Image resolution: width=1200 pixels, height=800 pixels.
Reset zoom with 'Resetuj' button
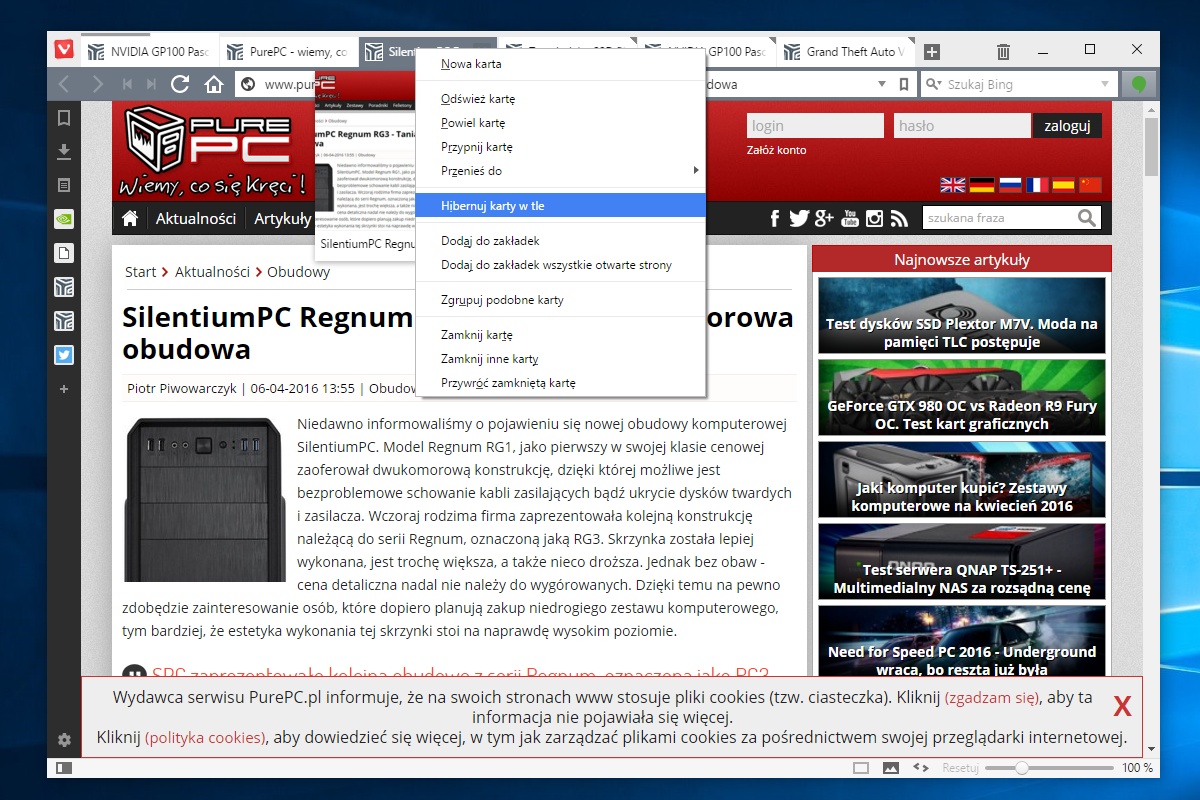(960, 768)
